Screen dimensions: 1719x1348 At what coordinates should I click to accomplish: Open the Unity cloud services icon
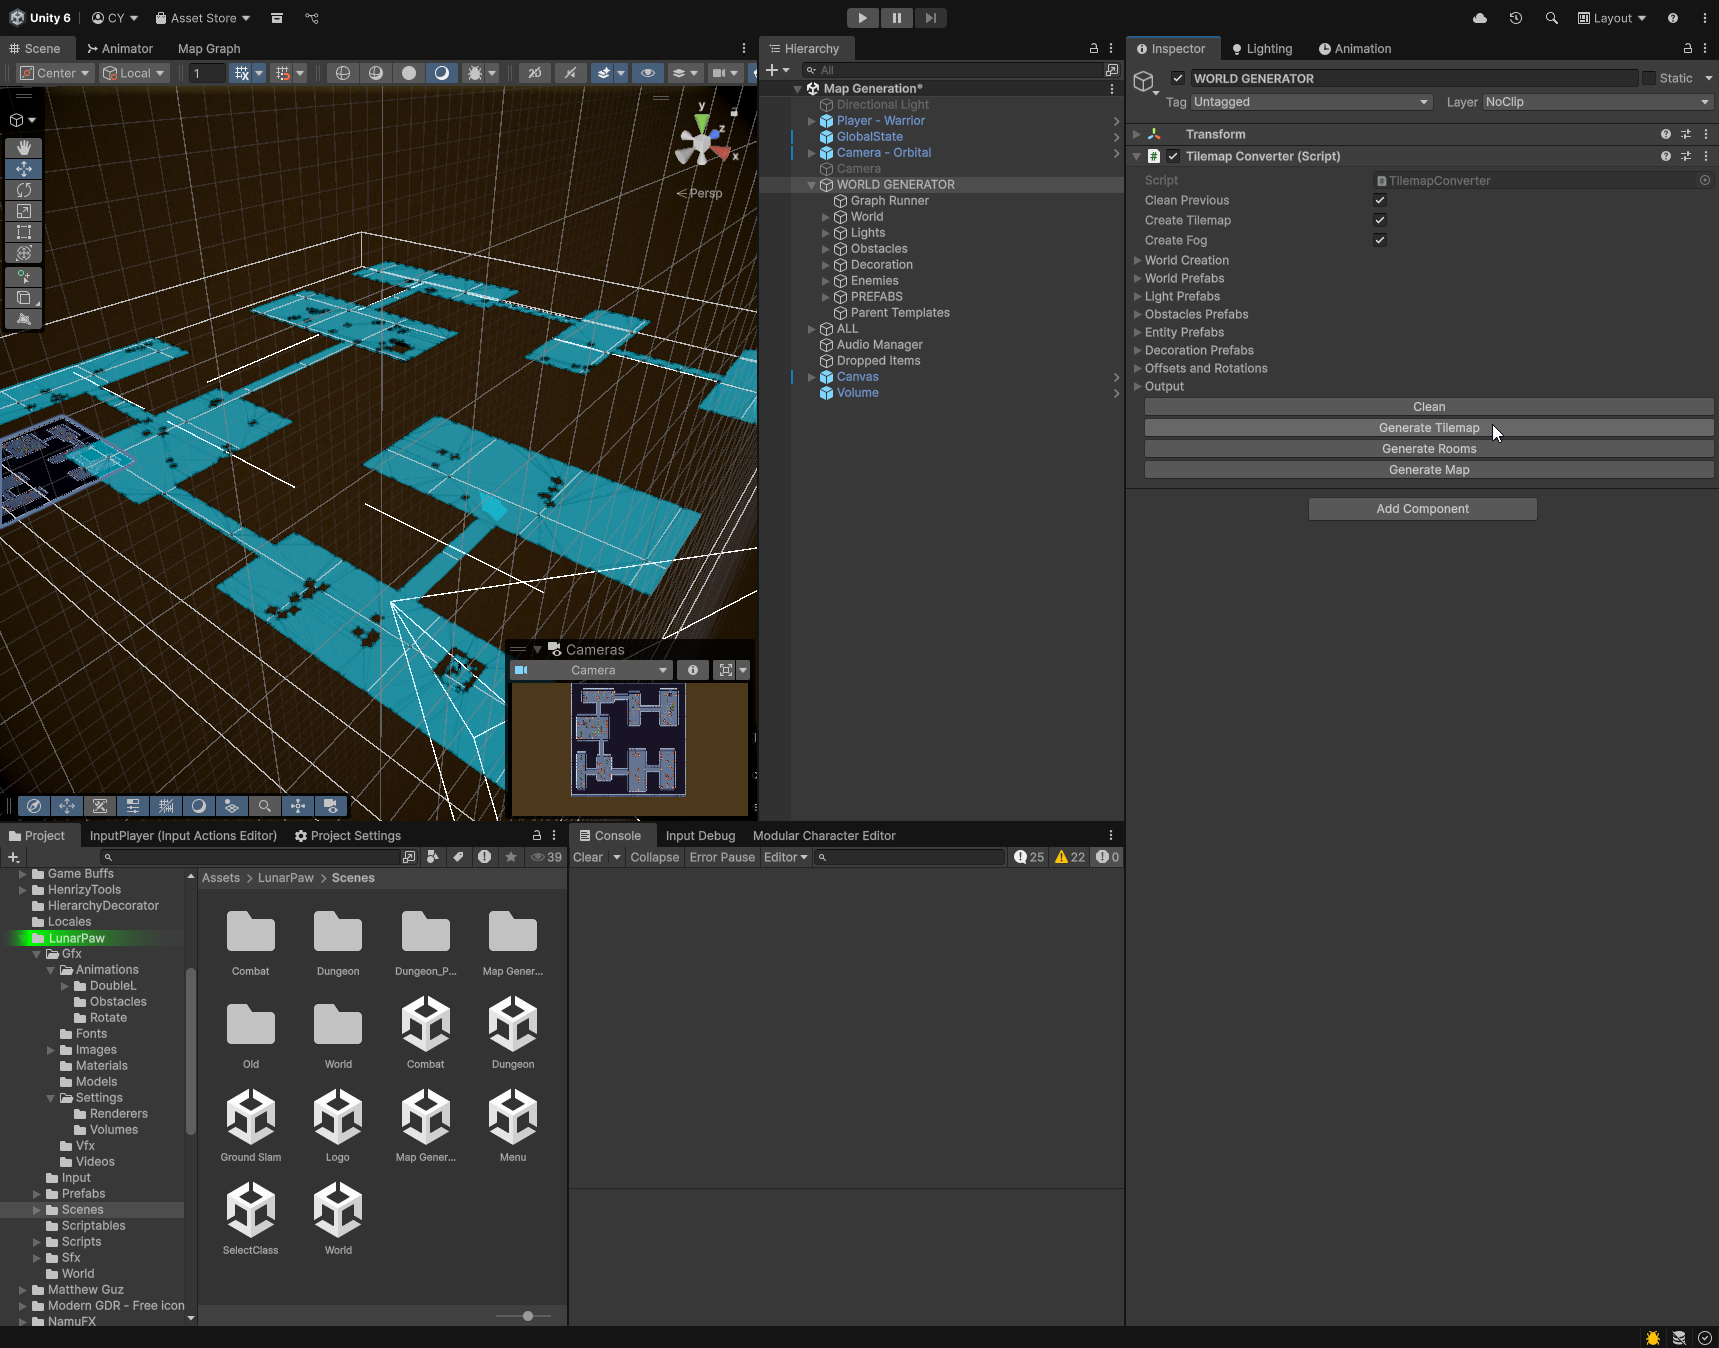tap(1480, 18)
